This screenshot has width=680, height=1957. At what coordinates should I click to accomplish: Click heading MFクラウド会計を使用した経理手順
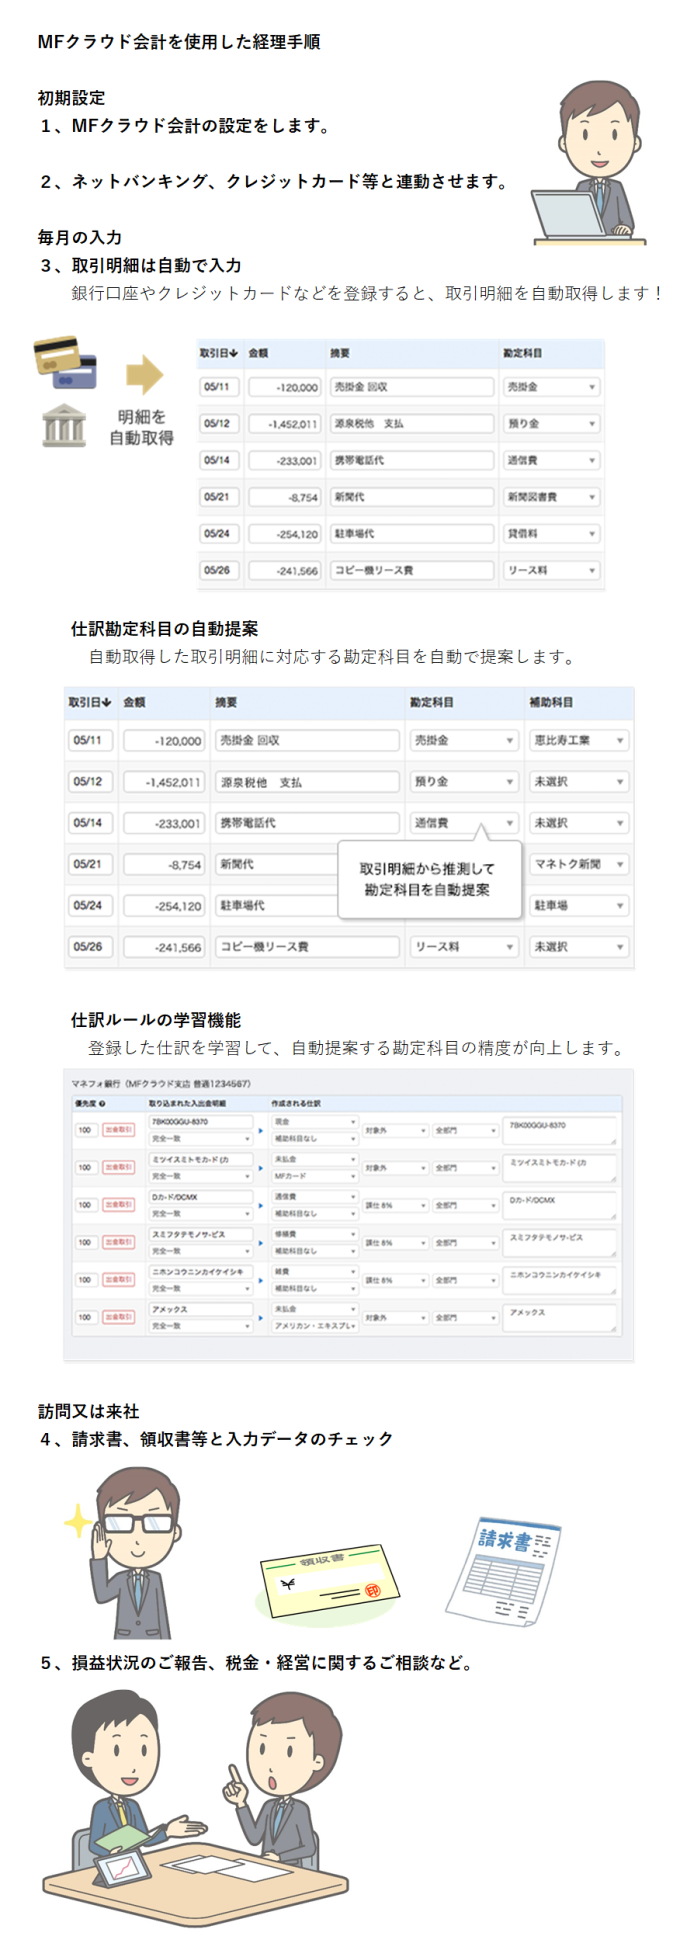pyautogui.click(x=178, y=42)
